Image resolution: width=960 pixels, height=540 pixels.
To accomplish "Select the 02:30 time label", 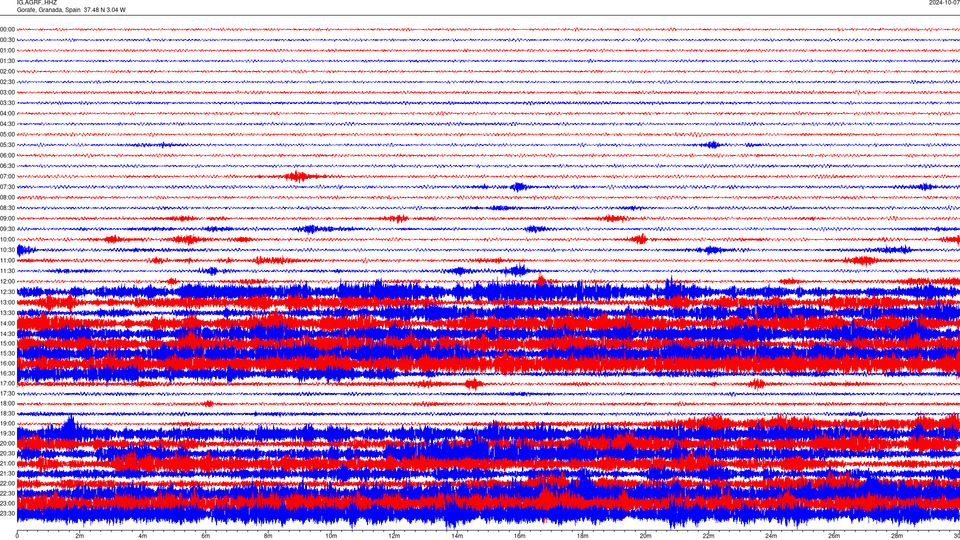I will [7, 81].
